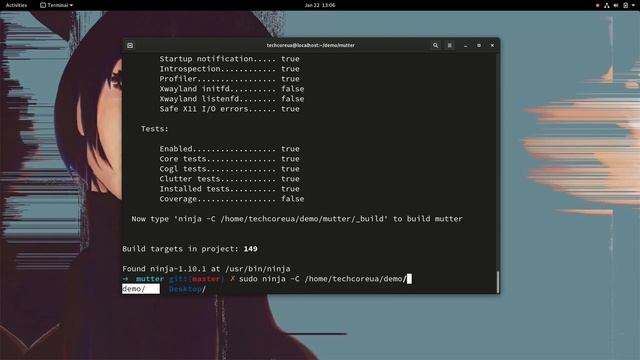Click the 'Cogl tests' line

(x=229, y=169)
